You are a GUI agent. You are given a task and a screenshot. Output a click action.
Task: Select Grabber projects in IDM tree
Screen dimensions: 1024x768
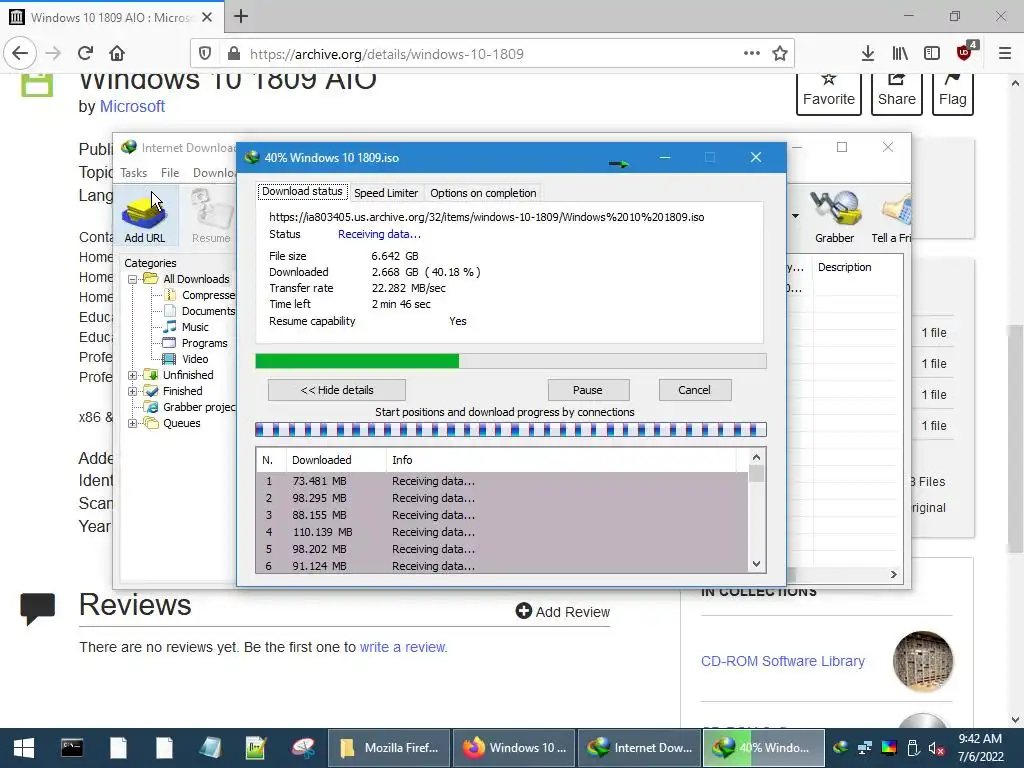click(199, 408)
